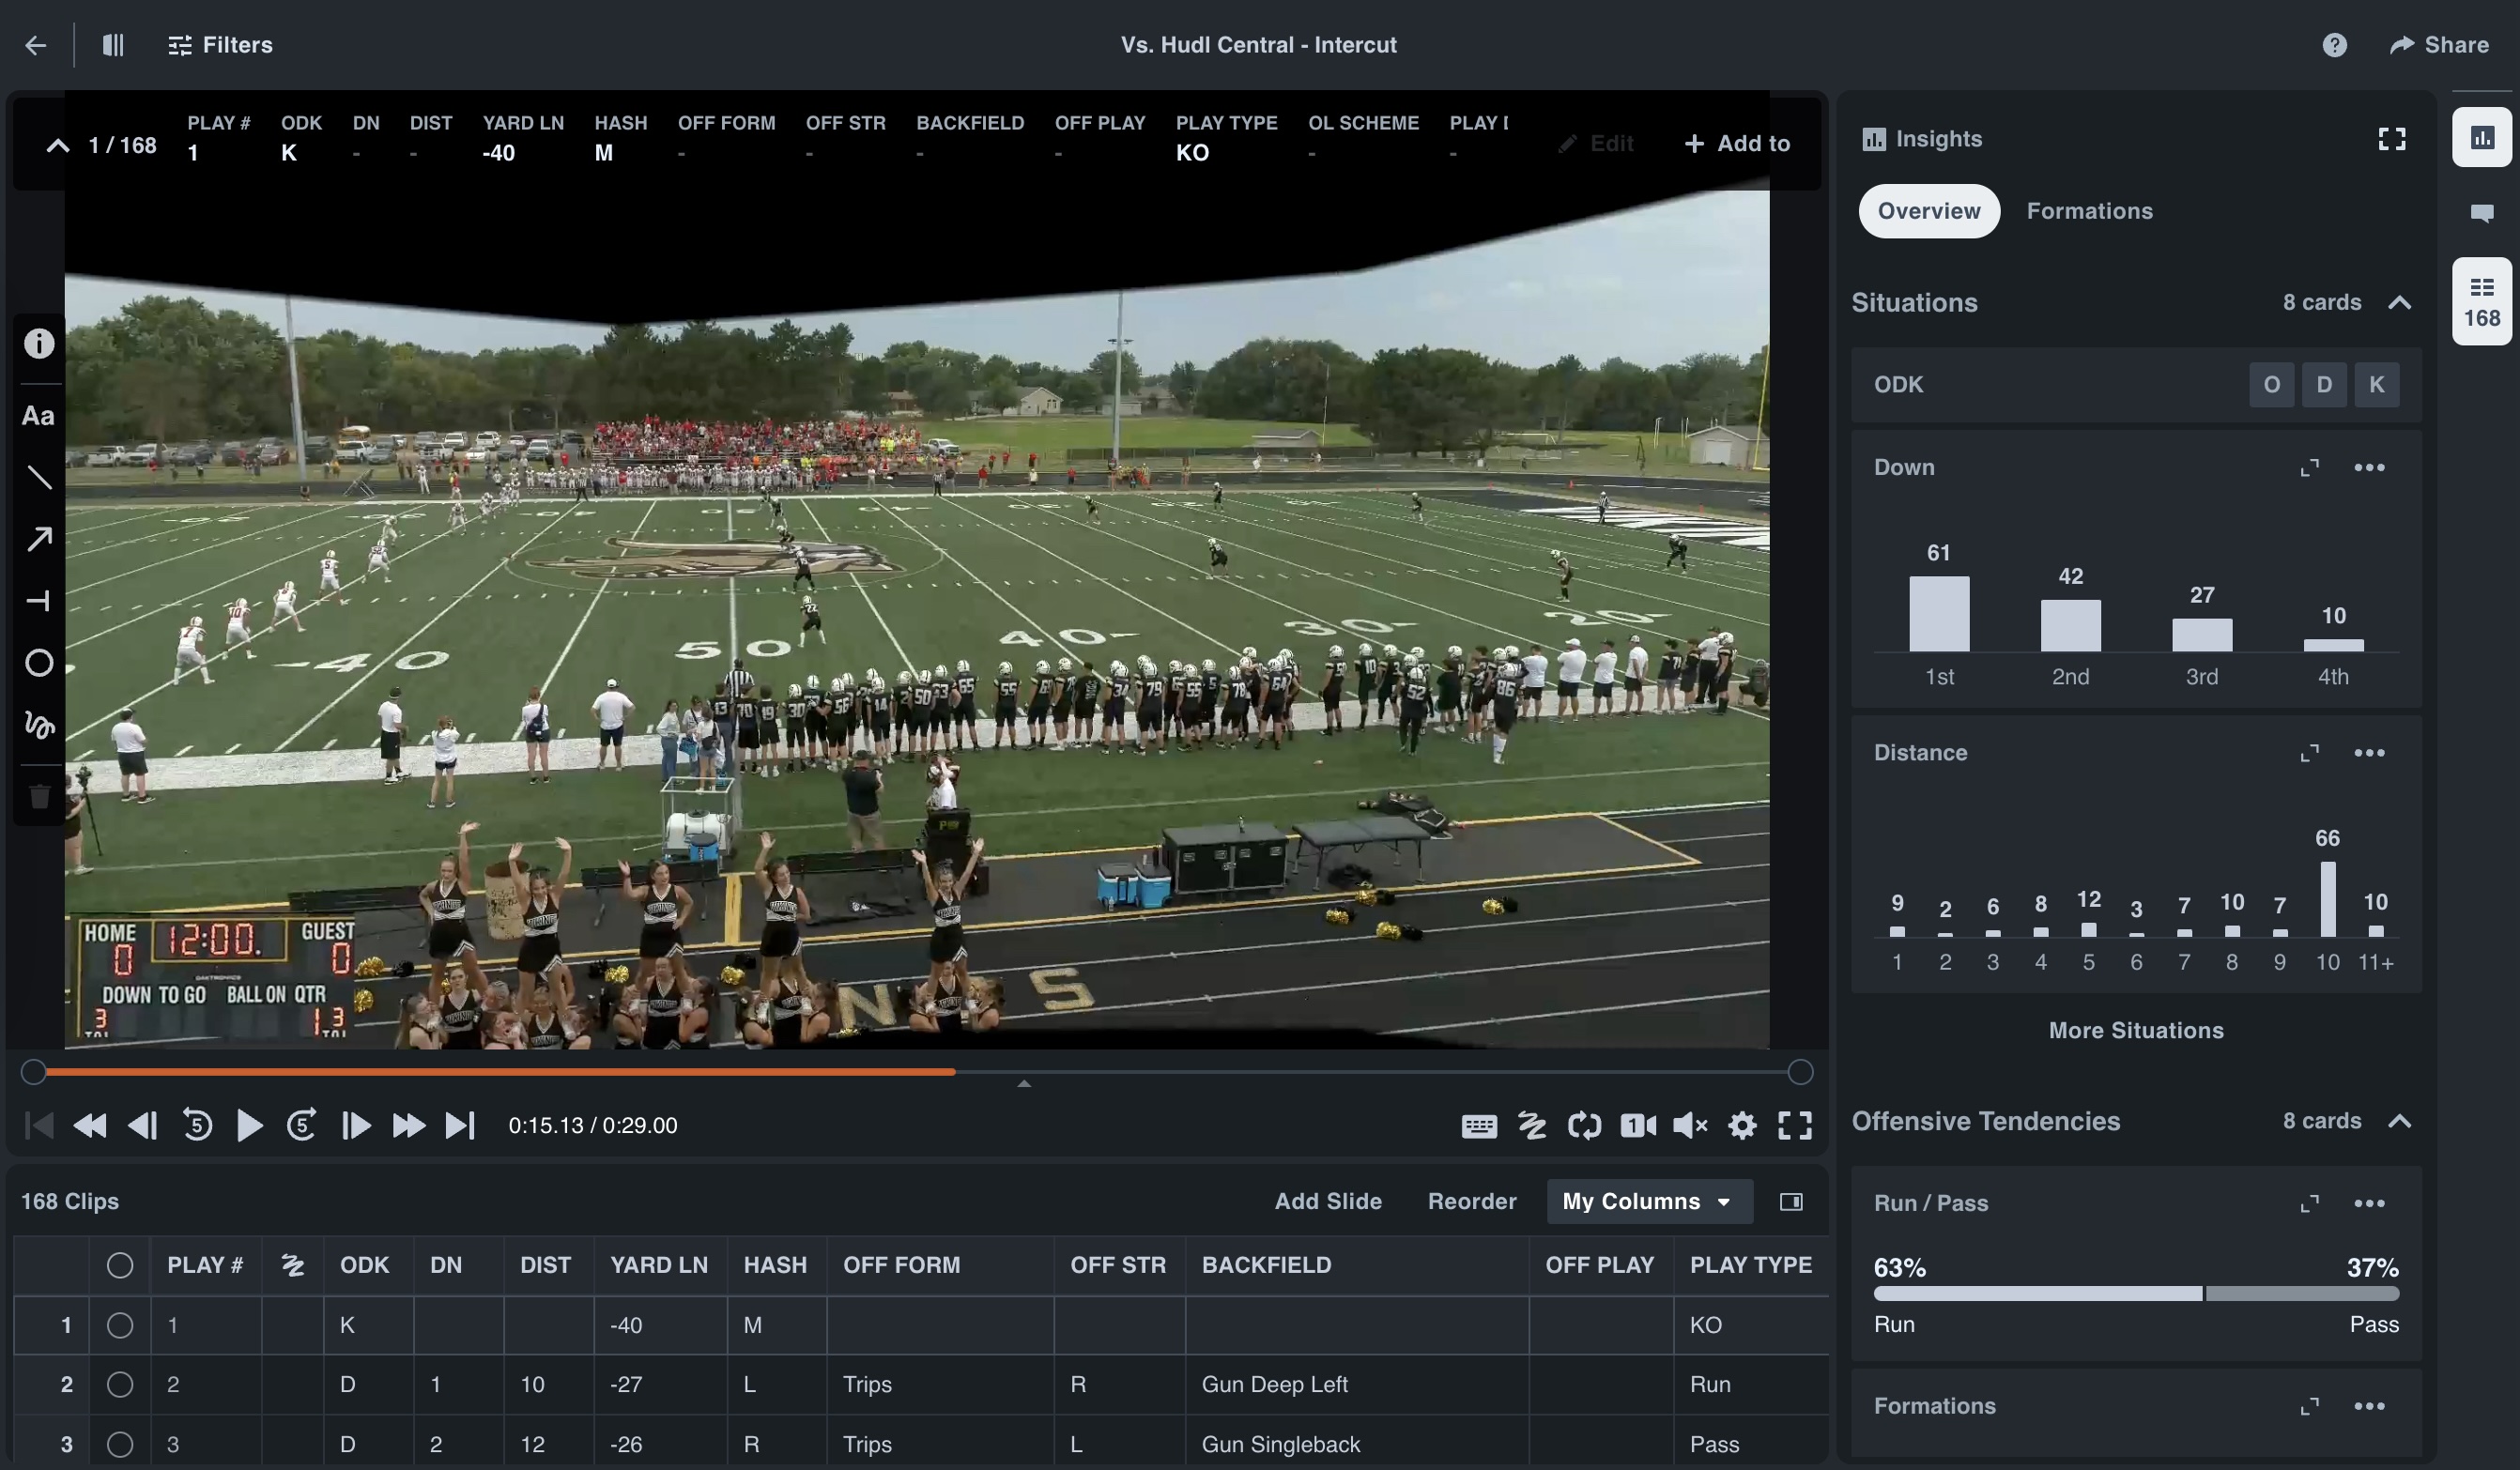The width and height of the screenshot is (2520, 1470).
Task: Open the 168 clips list sidebar tab
Action: (2482, 302)
